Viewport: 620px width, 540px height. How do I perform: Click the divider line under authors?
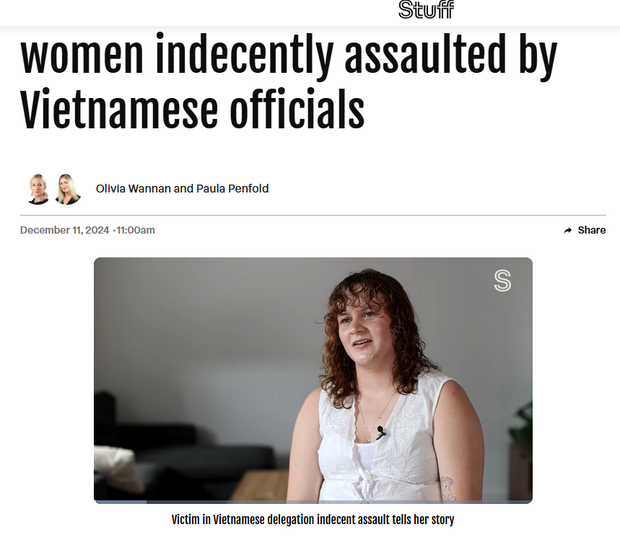click(x=313, y=215)
